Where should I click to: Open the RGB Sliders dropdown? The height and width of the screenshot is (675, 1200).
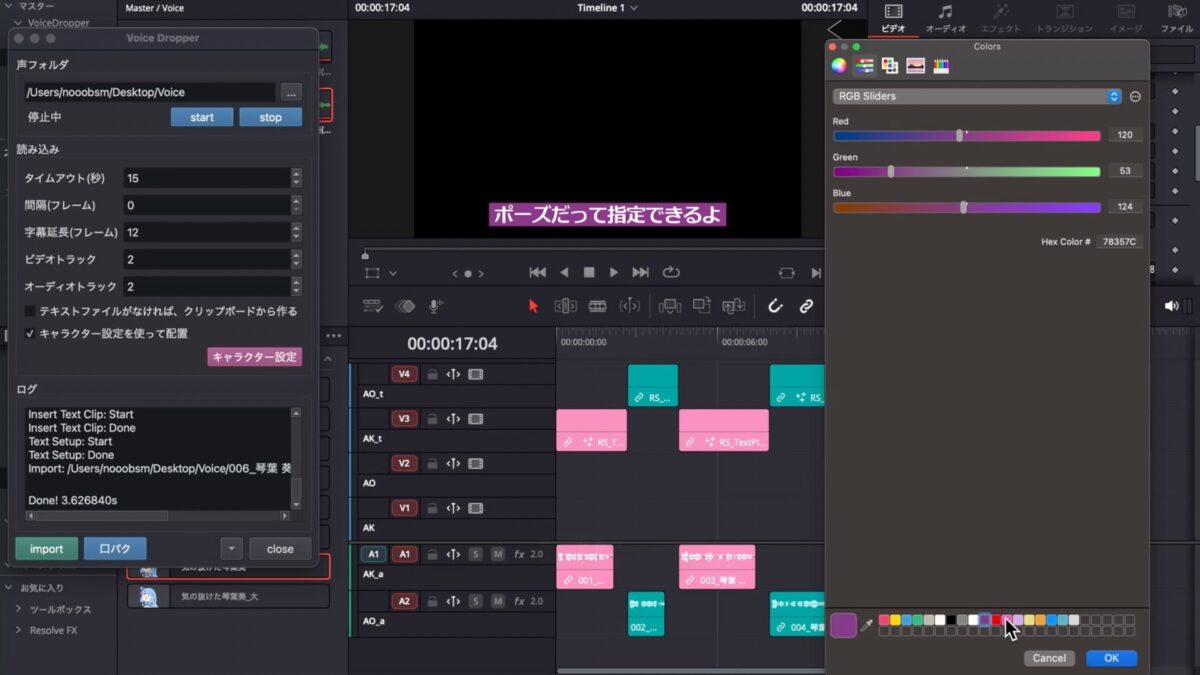(977, 96)
